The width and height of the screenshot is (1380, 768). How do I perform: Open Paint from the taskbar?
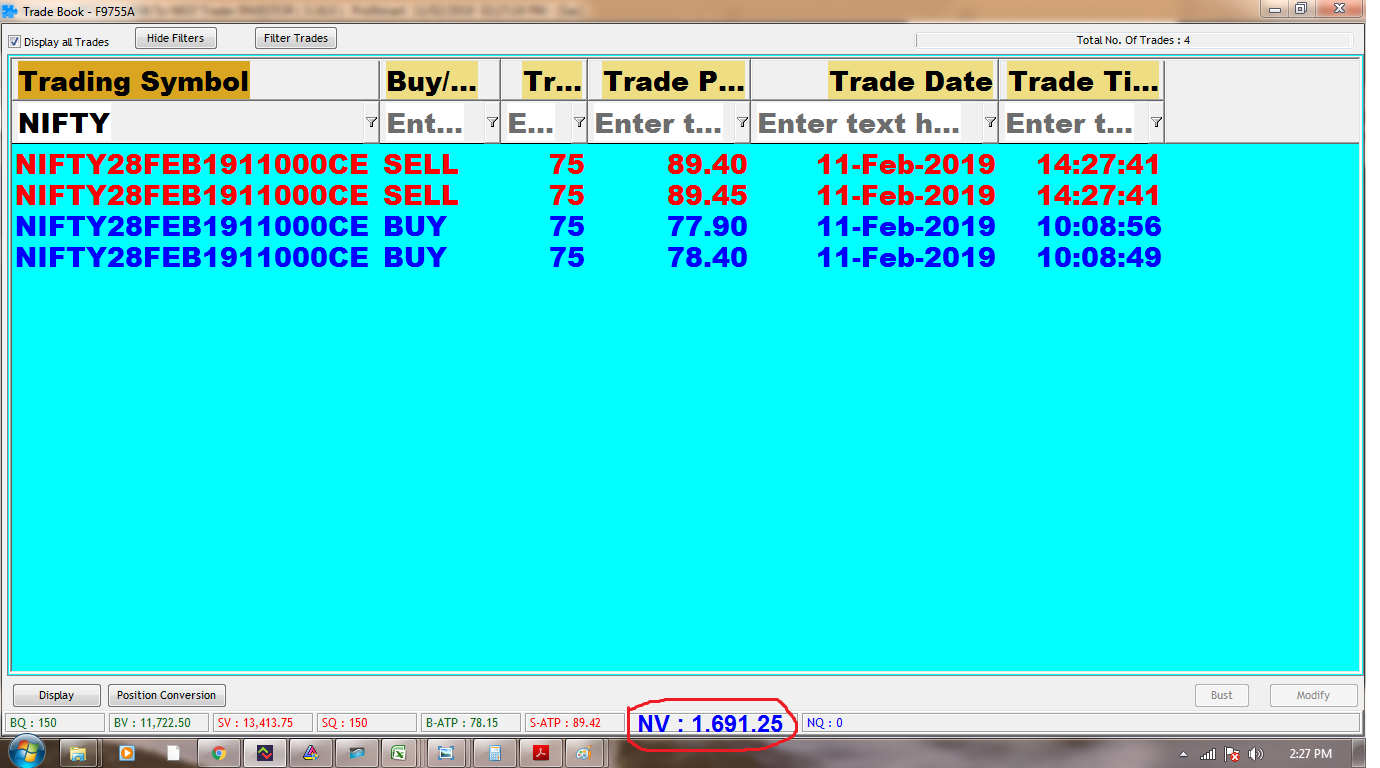pyautogui.click(x=585, y=753)
